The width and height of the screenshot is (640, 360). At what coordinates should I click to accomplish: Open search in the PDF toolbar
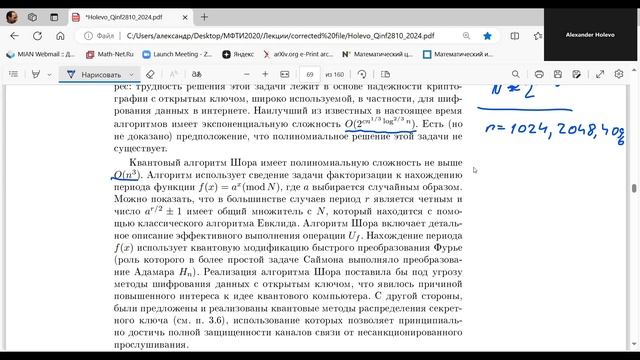[x=516, y=74]
